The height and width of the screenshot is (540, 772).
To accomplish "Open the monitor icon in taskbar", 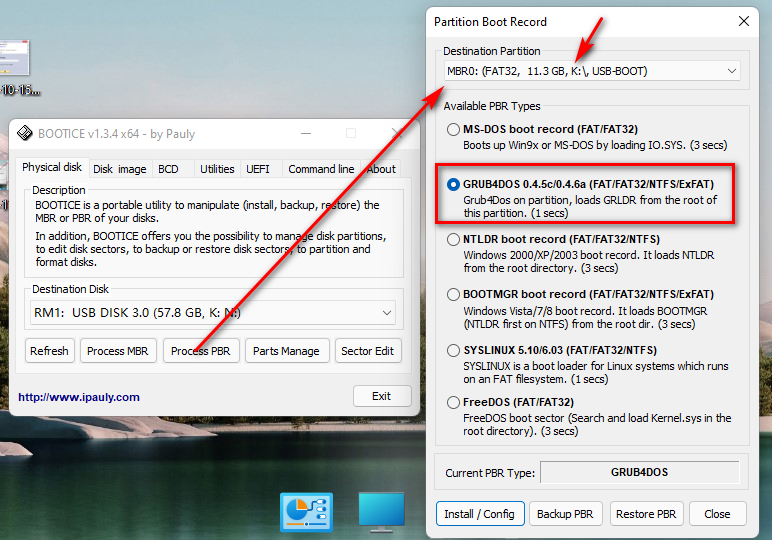I will (382, 512).
